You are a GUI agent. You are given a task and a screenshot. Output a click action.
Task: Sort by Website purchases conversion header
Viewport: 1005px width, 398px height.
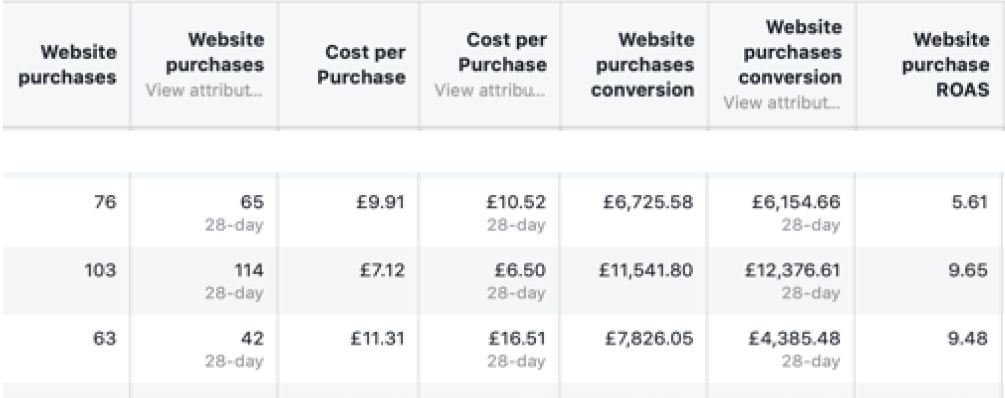(643, 65)
